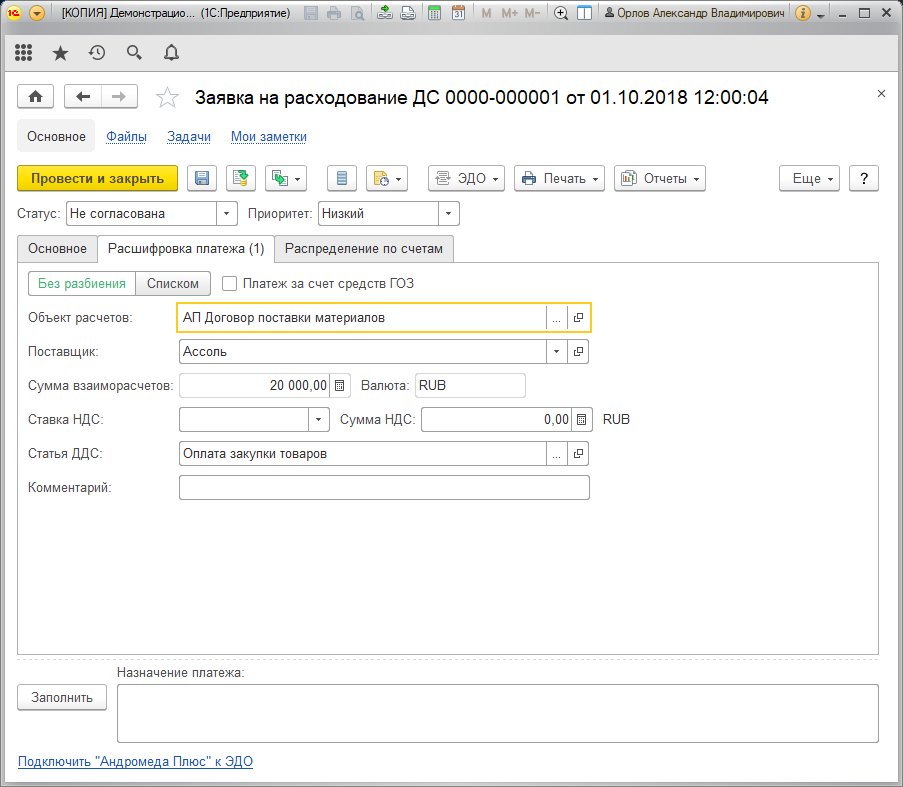Open calculator for Сумма взаиморасчетов field
903x787 pixels.
click(x=340, y=386)
